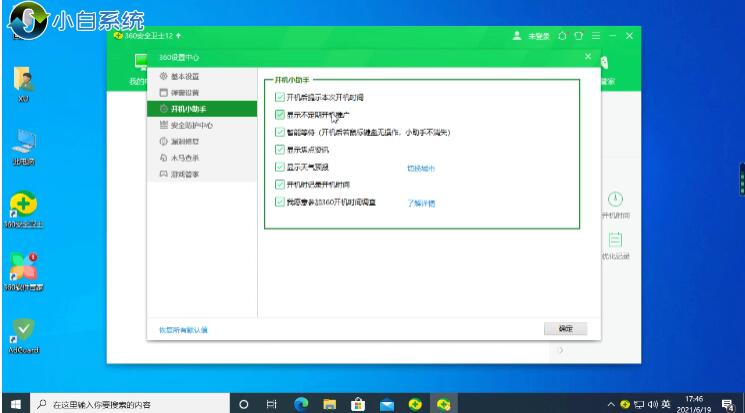The image size is (745, 413).
Task: Uncheck 我愿意参加360开机时间调查 checkbox
Action: [x=280, y=202]
